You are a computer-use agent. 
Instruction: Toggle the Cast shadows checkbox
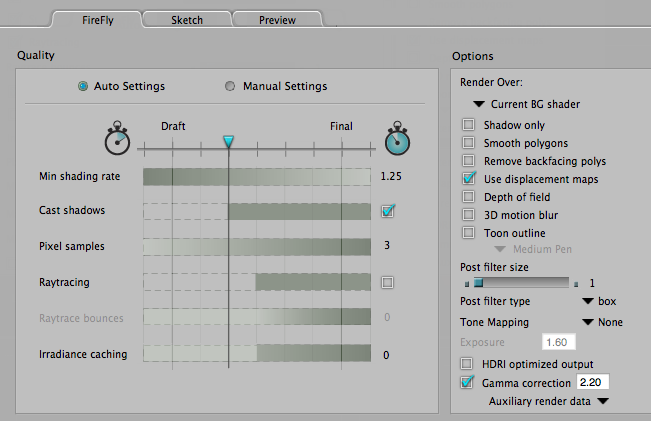(388, 211)
